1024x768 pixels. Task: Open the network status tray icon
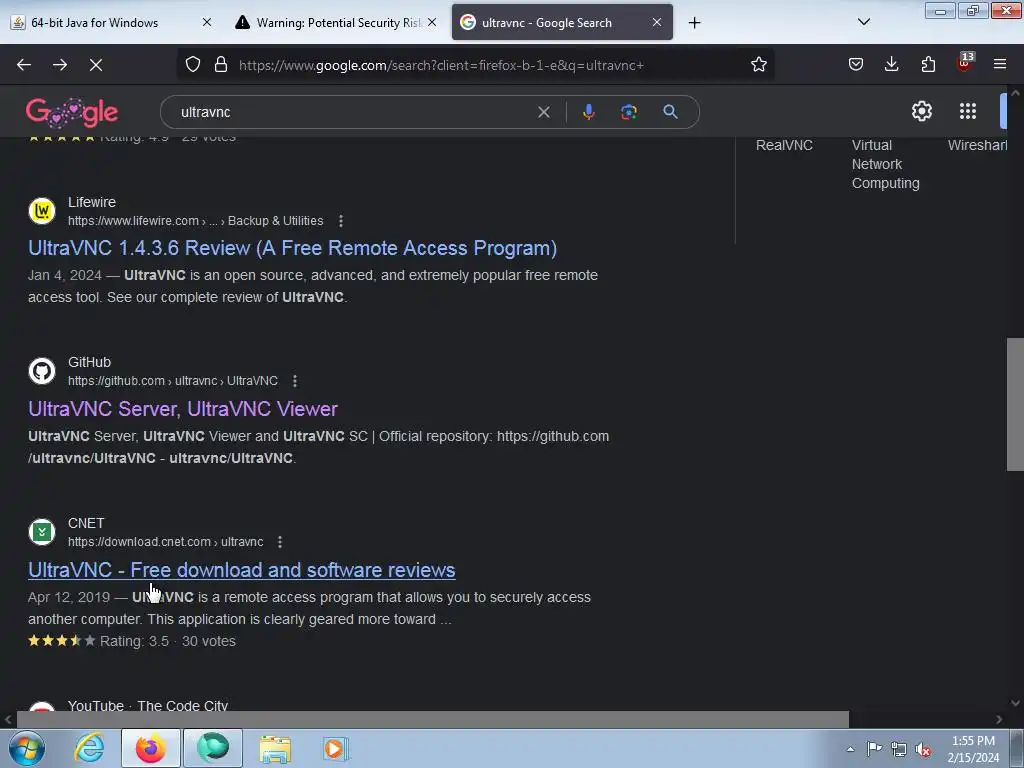[x=899, y=749]
